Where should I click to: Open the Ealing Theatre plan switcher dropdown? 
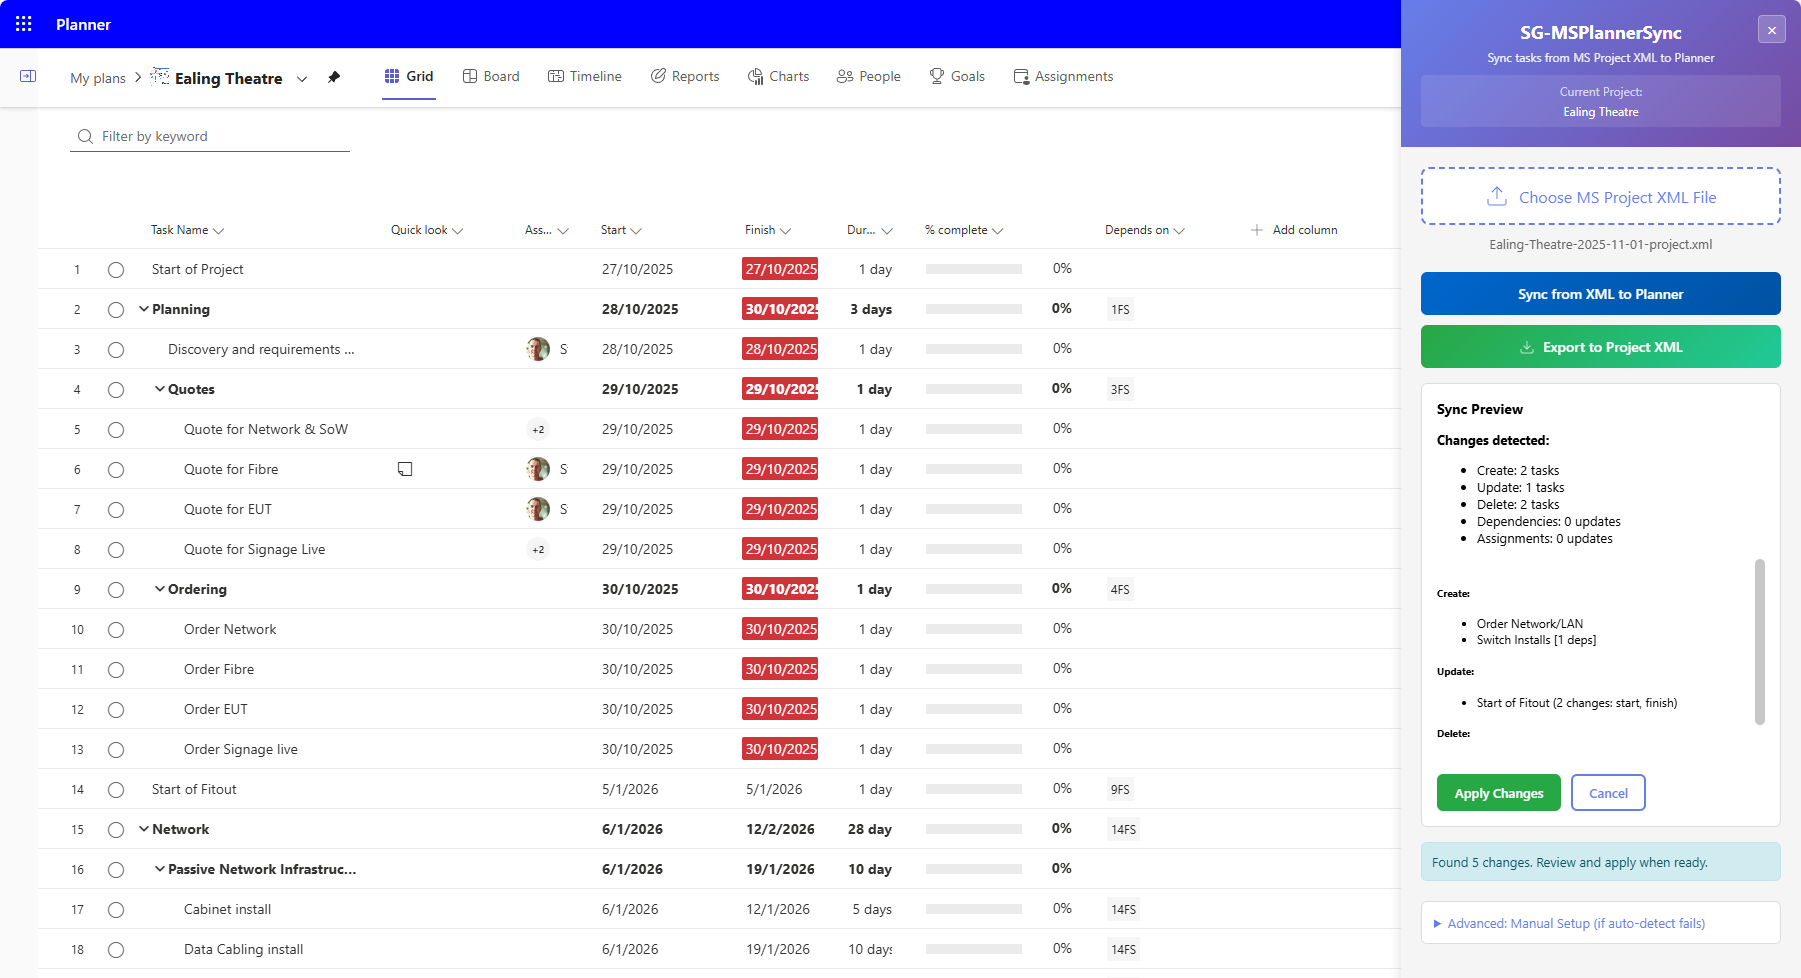point(302,78)
